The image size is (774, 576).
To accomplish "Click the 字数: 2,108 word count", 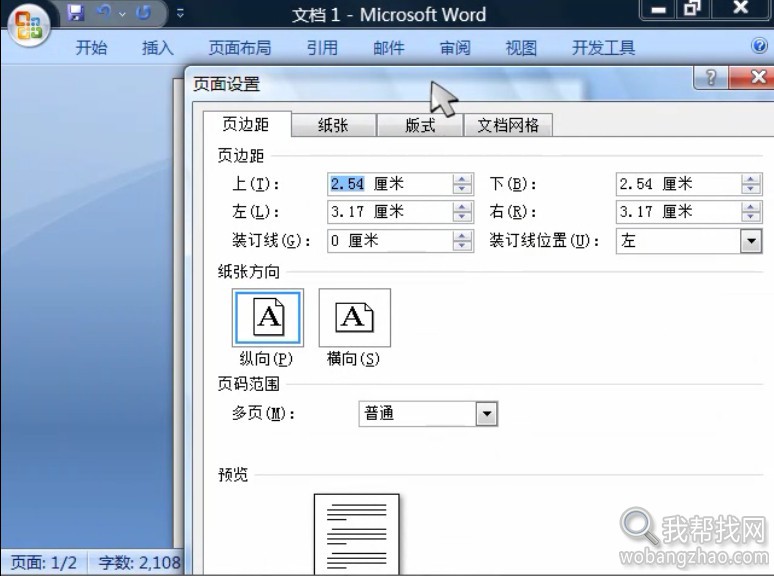I will tap(139, 563).
